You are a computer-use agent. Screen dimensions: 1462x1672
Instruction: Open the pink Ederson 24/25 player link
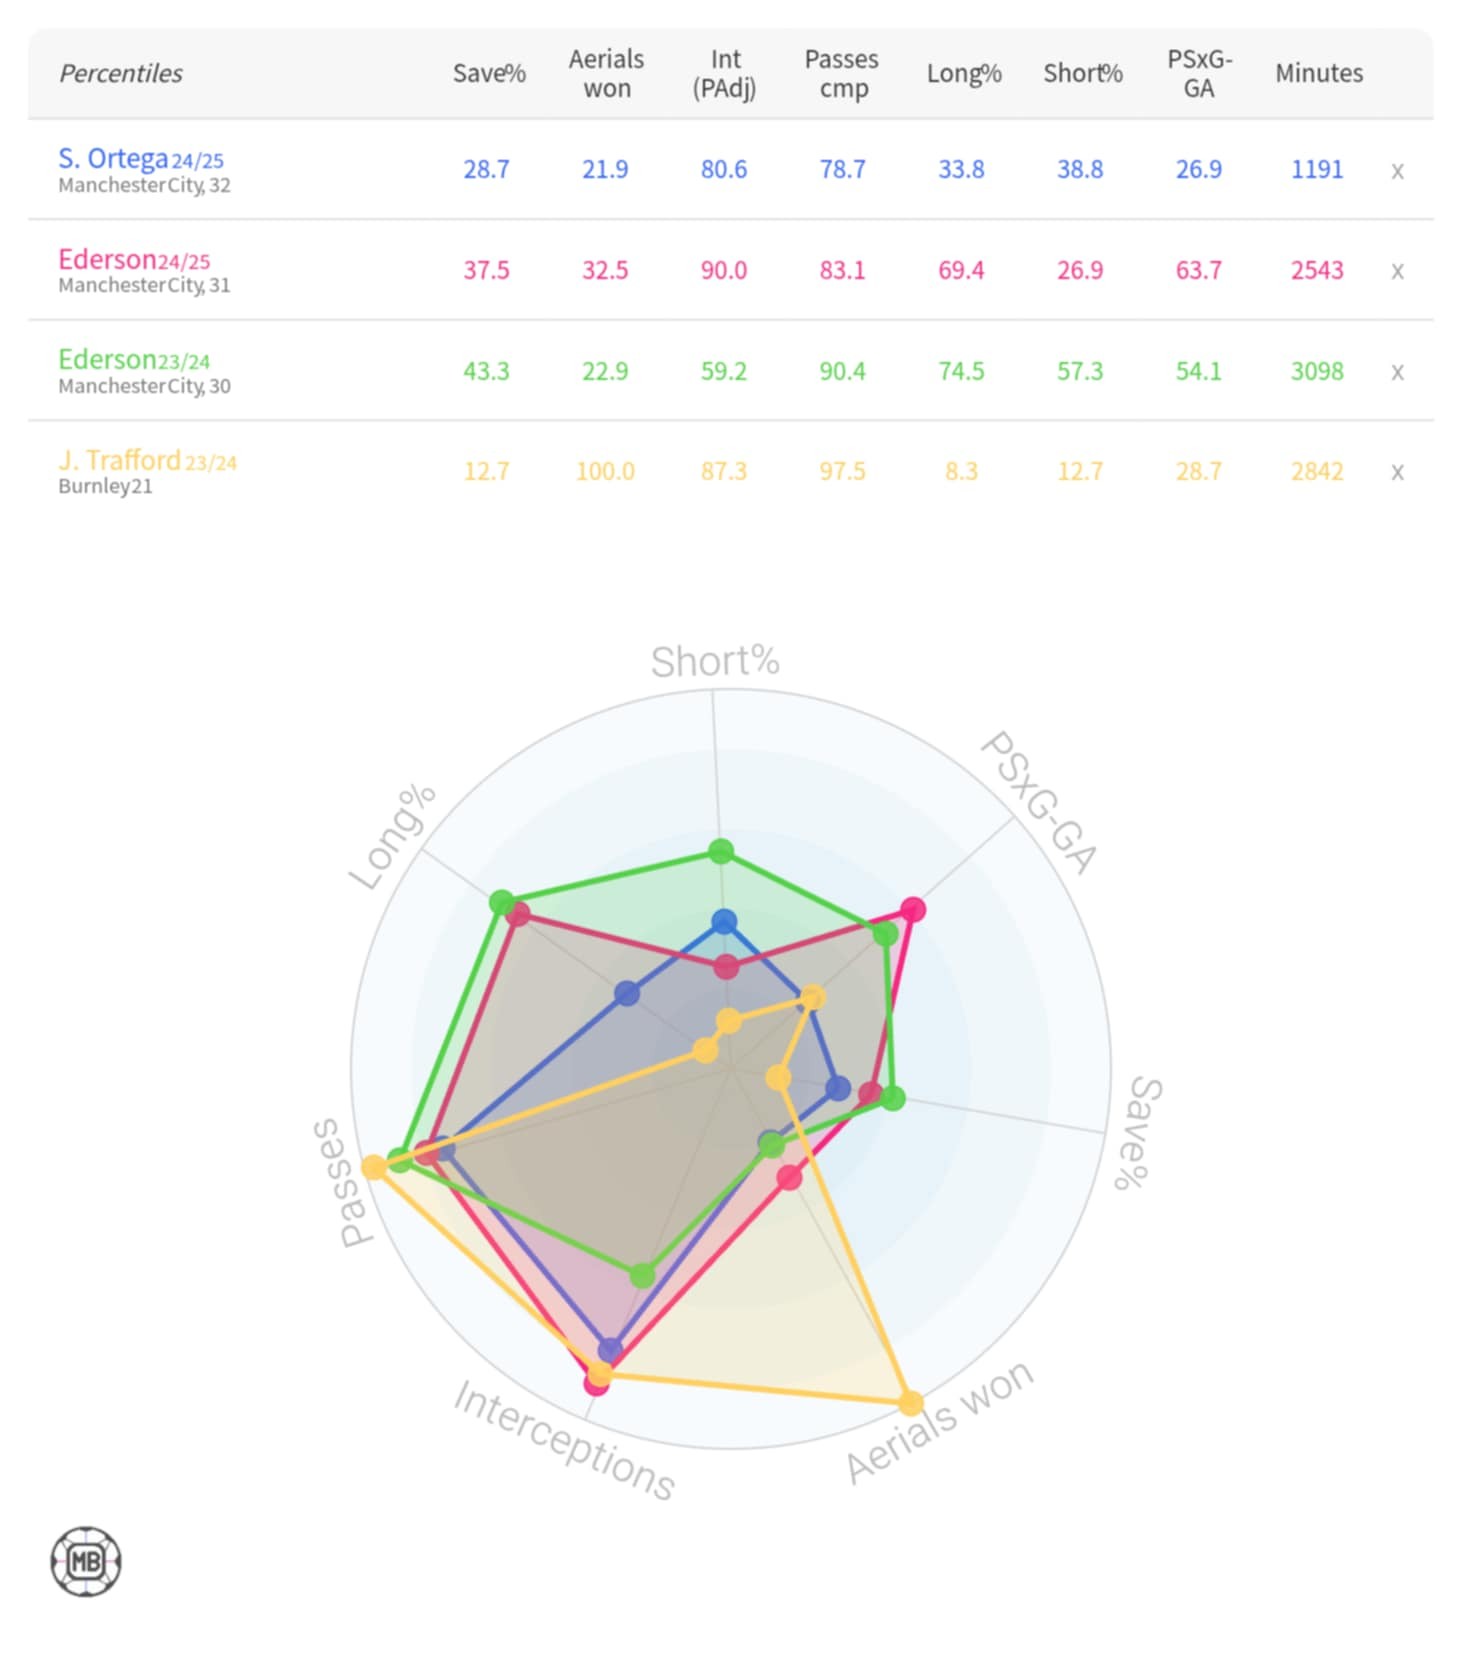point(107,259)
